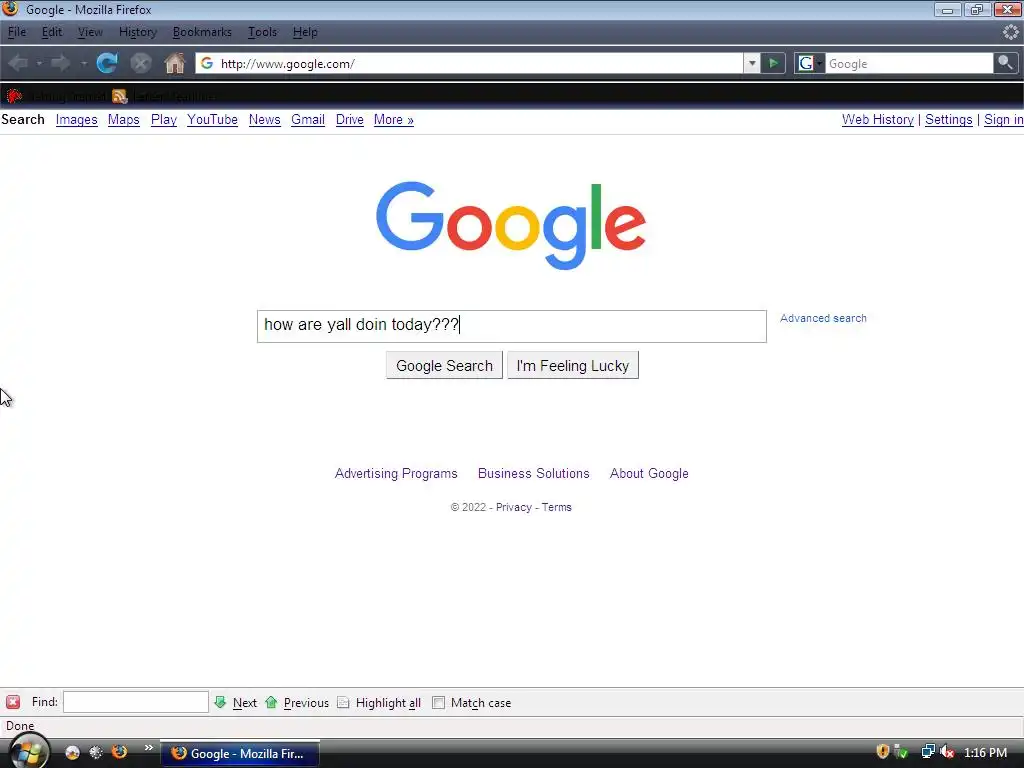Viewport: 1024px width, 768px height.
Task: Click the Stop loading button
Action: [x=140, y=63]
